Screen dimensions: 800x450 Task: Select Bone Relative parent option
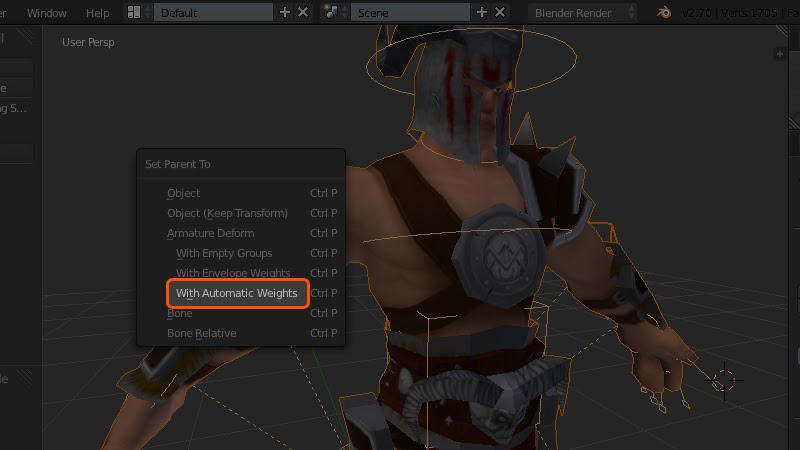tap(241, 333)
